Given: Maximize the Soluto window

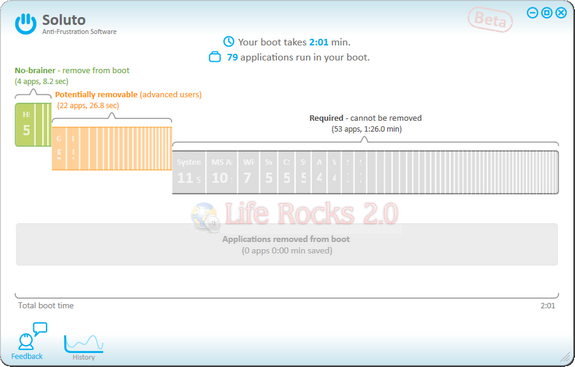Looking at the screenshot, I should (x=546, y=13).
